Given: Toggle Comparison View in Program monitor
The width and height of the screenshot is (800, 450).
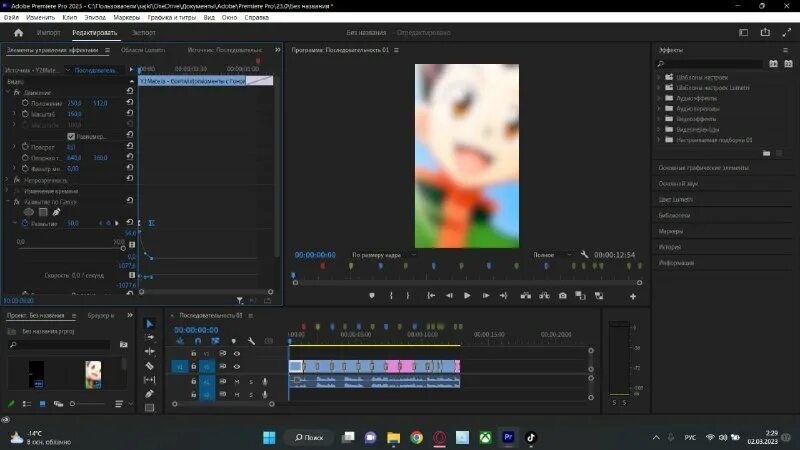Looking at the screenshot, I should point(580,295).
